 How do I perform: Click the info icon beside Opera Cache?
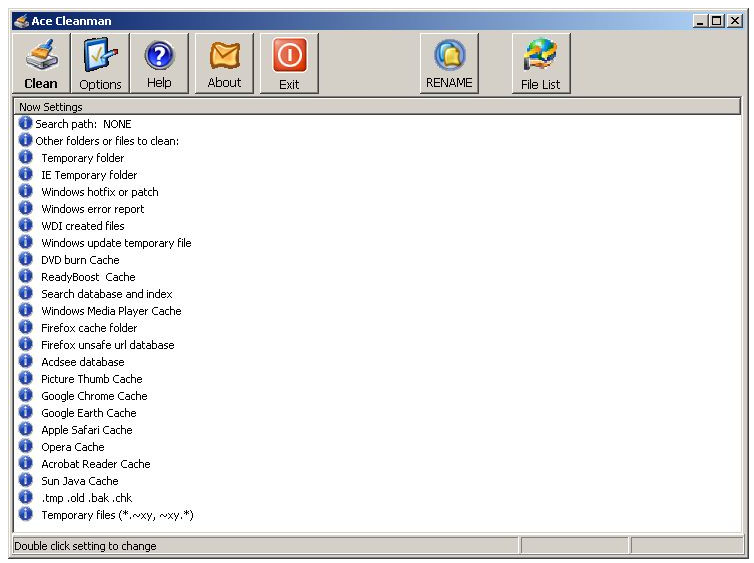(25, 447)
